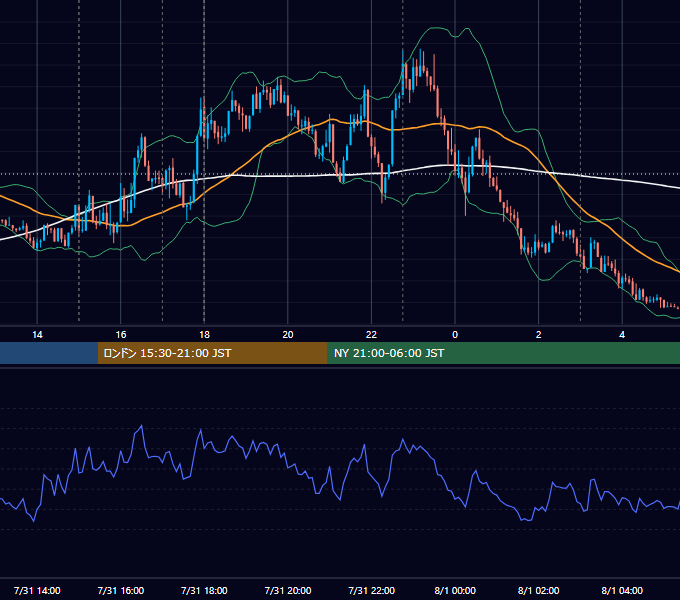Click the 7/31 16:00 time label
680x600 pixels.
121,590
